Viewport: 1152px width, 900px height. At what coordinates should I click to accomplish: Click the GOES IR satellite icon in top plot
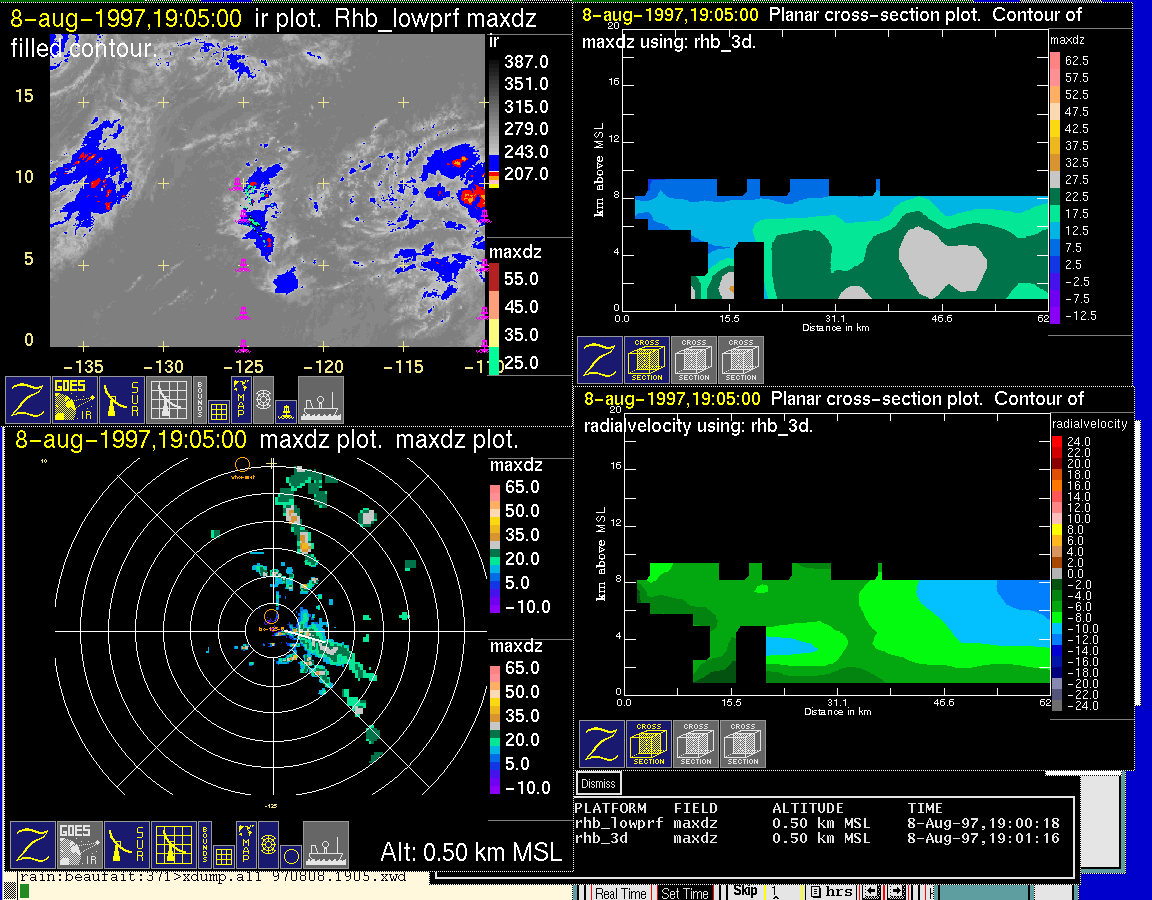76,399
